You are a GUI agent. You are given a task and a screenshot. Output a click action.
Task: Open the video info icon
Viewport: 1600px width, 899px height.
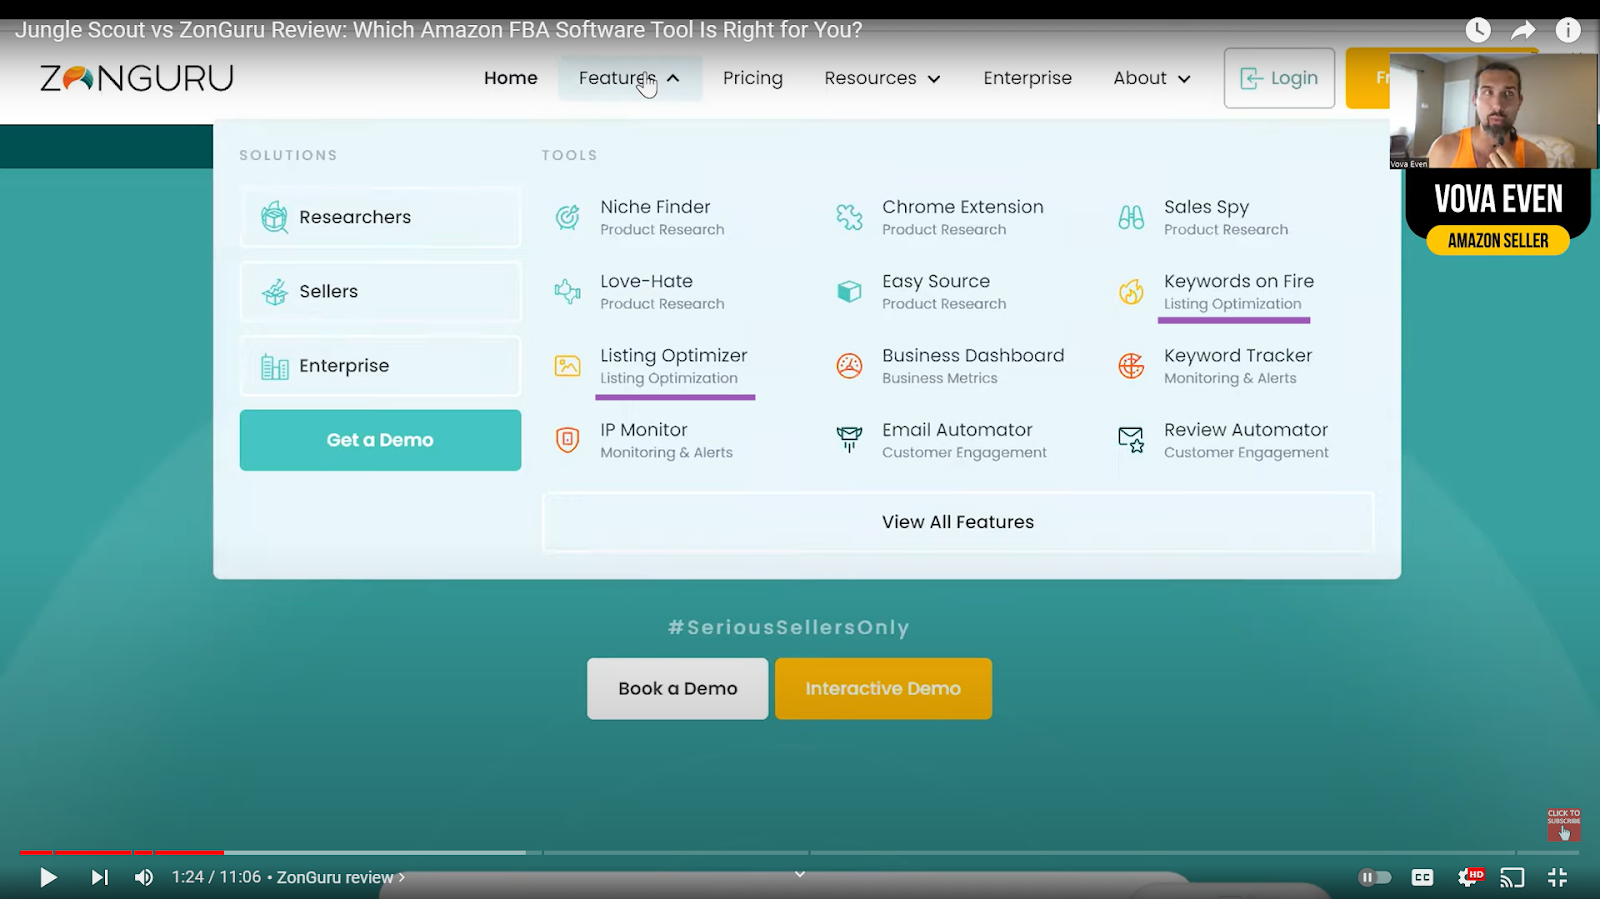coord(1568,30)
